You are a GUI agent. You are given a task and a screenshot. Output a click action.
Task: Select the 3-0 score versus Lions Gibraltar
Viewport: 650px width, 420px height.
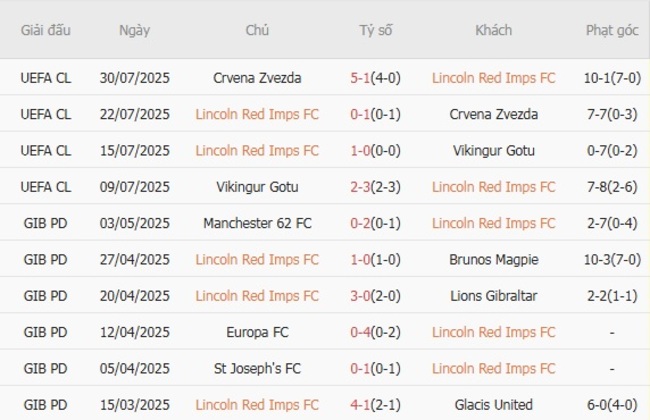362,296
